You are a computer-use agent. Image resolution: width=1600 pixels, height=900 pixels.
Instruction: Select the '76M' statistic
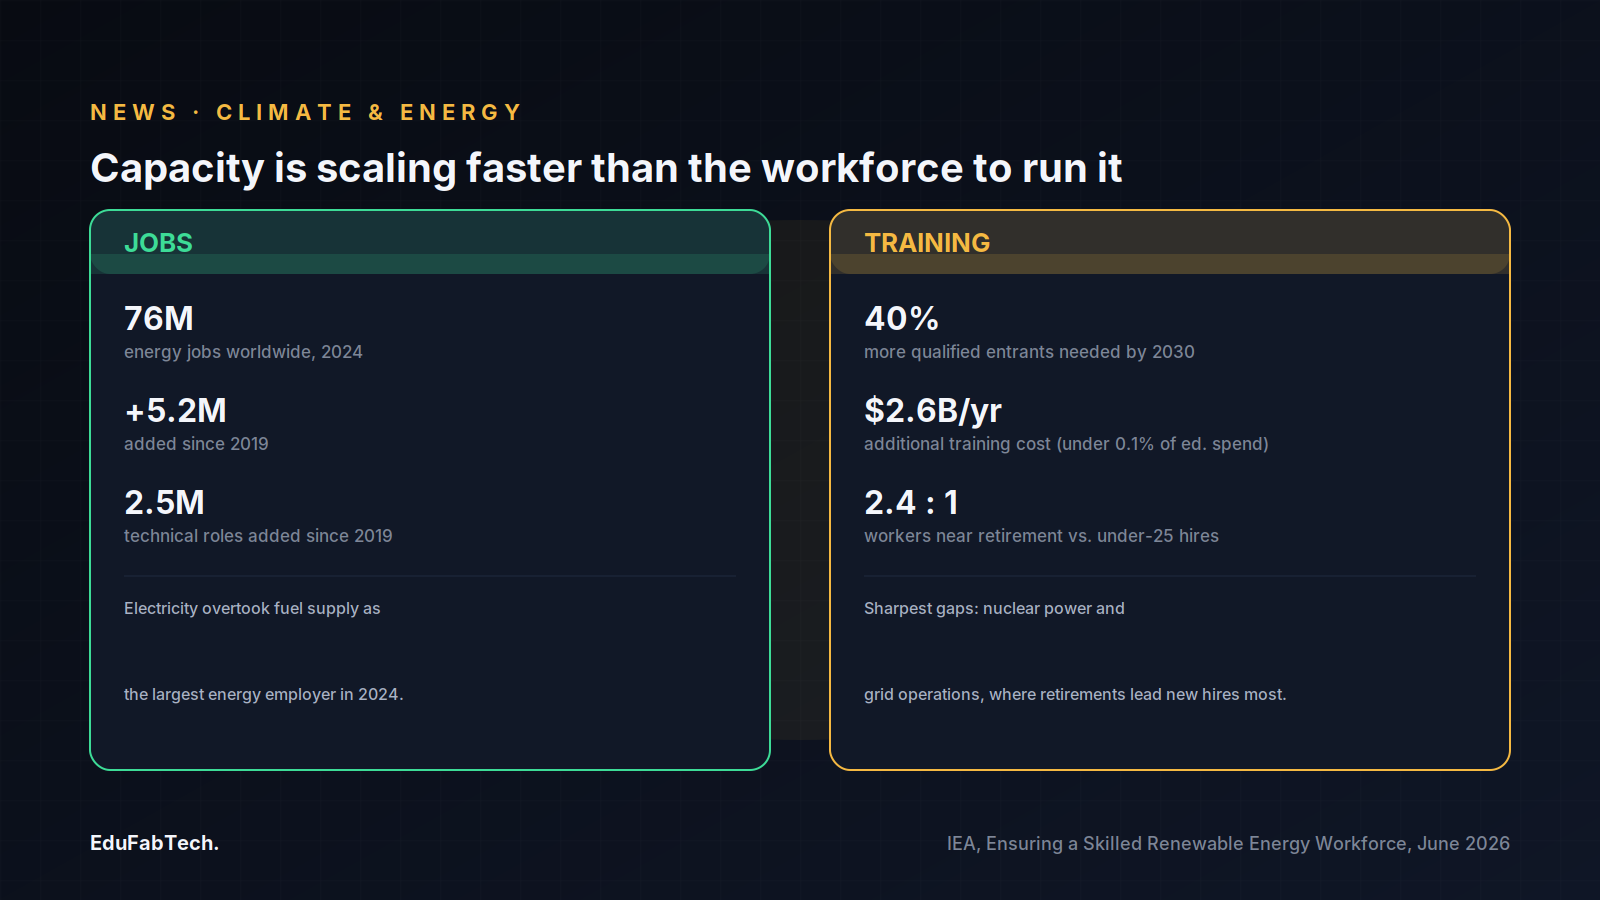(x=159, y=318)
